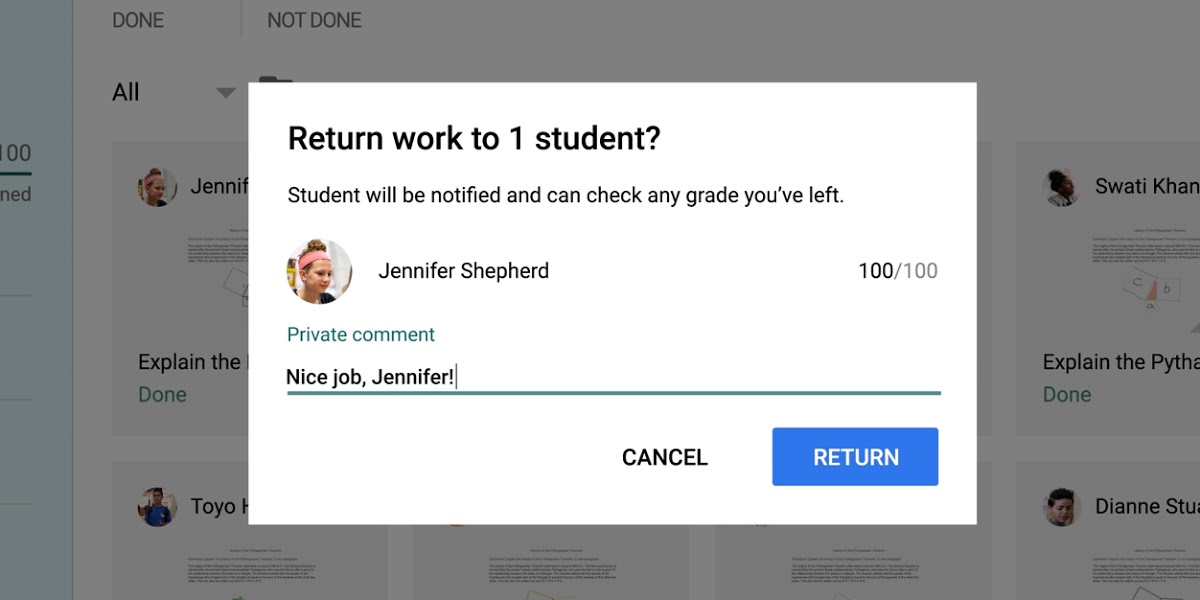Click Swati Khan's profile avatar
The width and height of the screenshot is (1200, 600).
[1062, 187]
